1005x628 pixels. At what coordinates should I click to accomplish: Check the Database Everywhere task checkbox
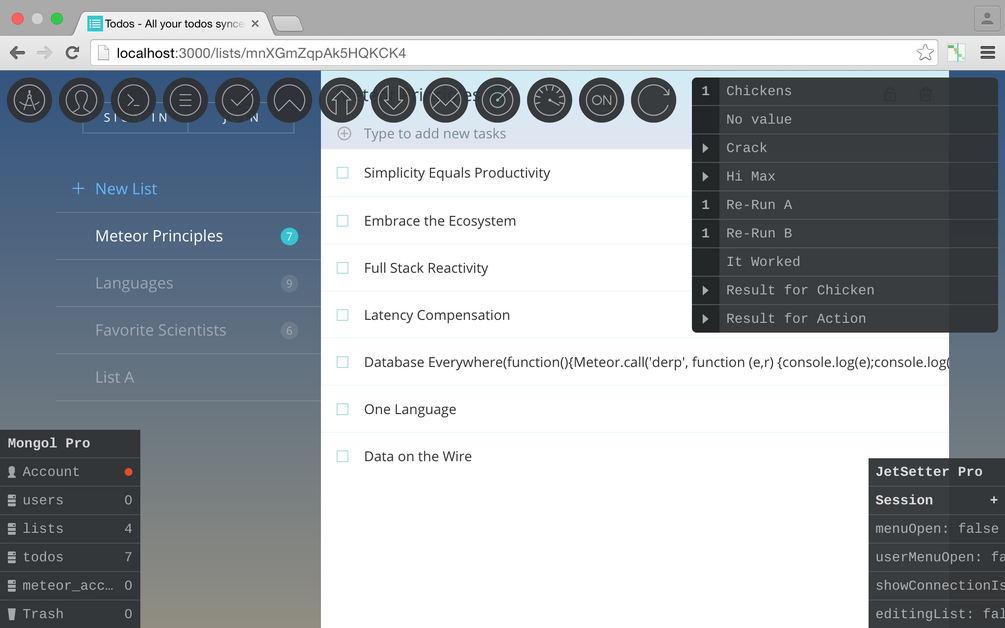pyautogui.click(x=343, y=362)
